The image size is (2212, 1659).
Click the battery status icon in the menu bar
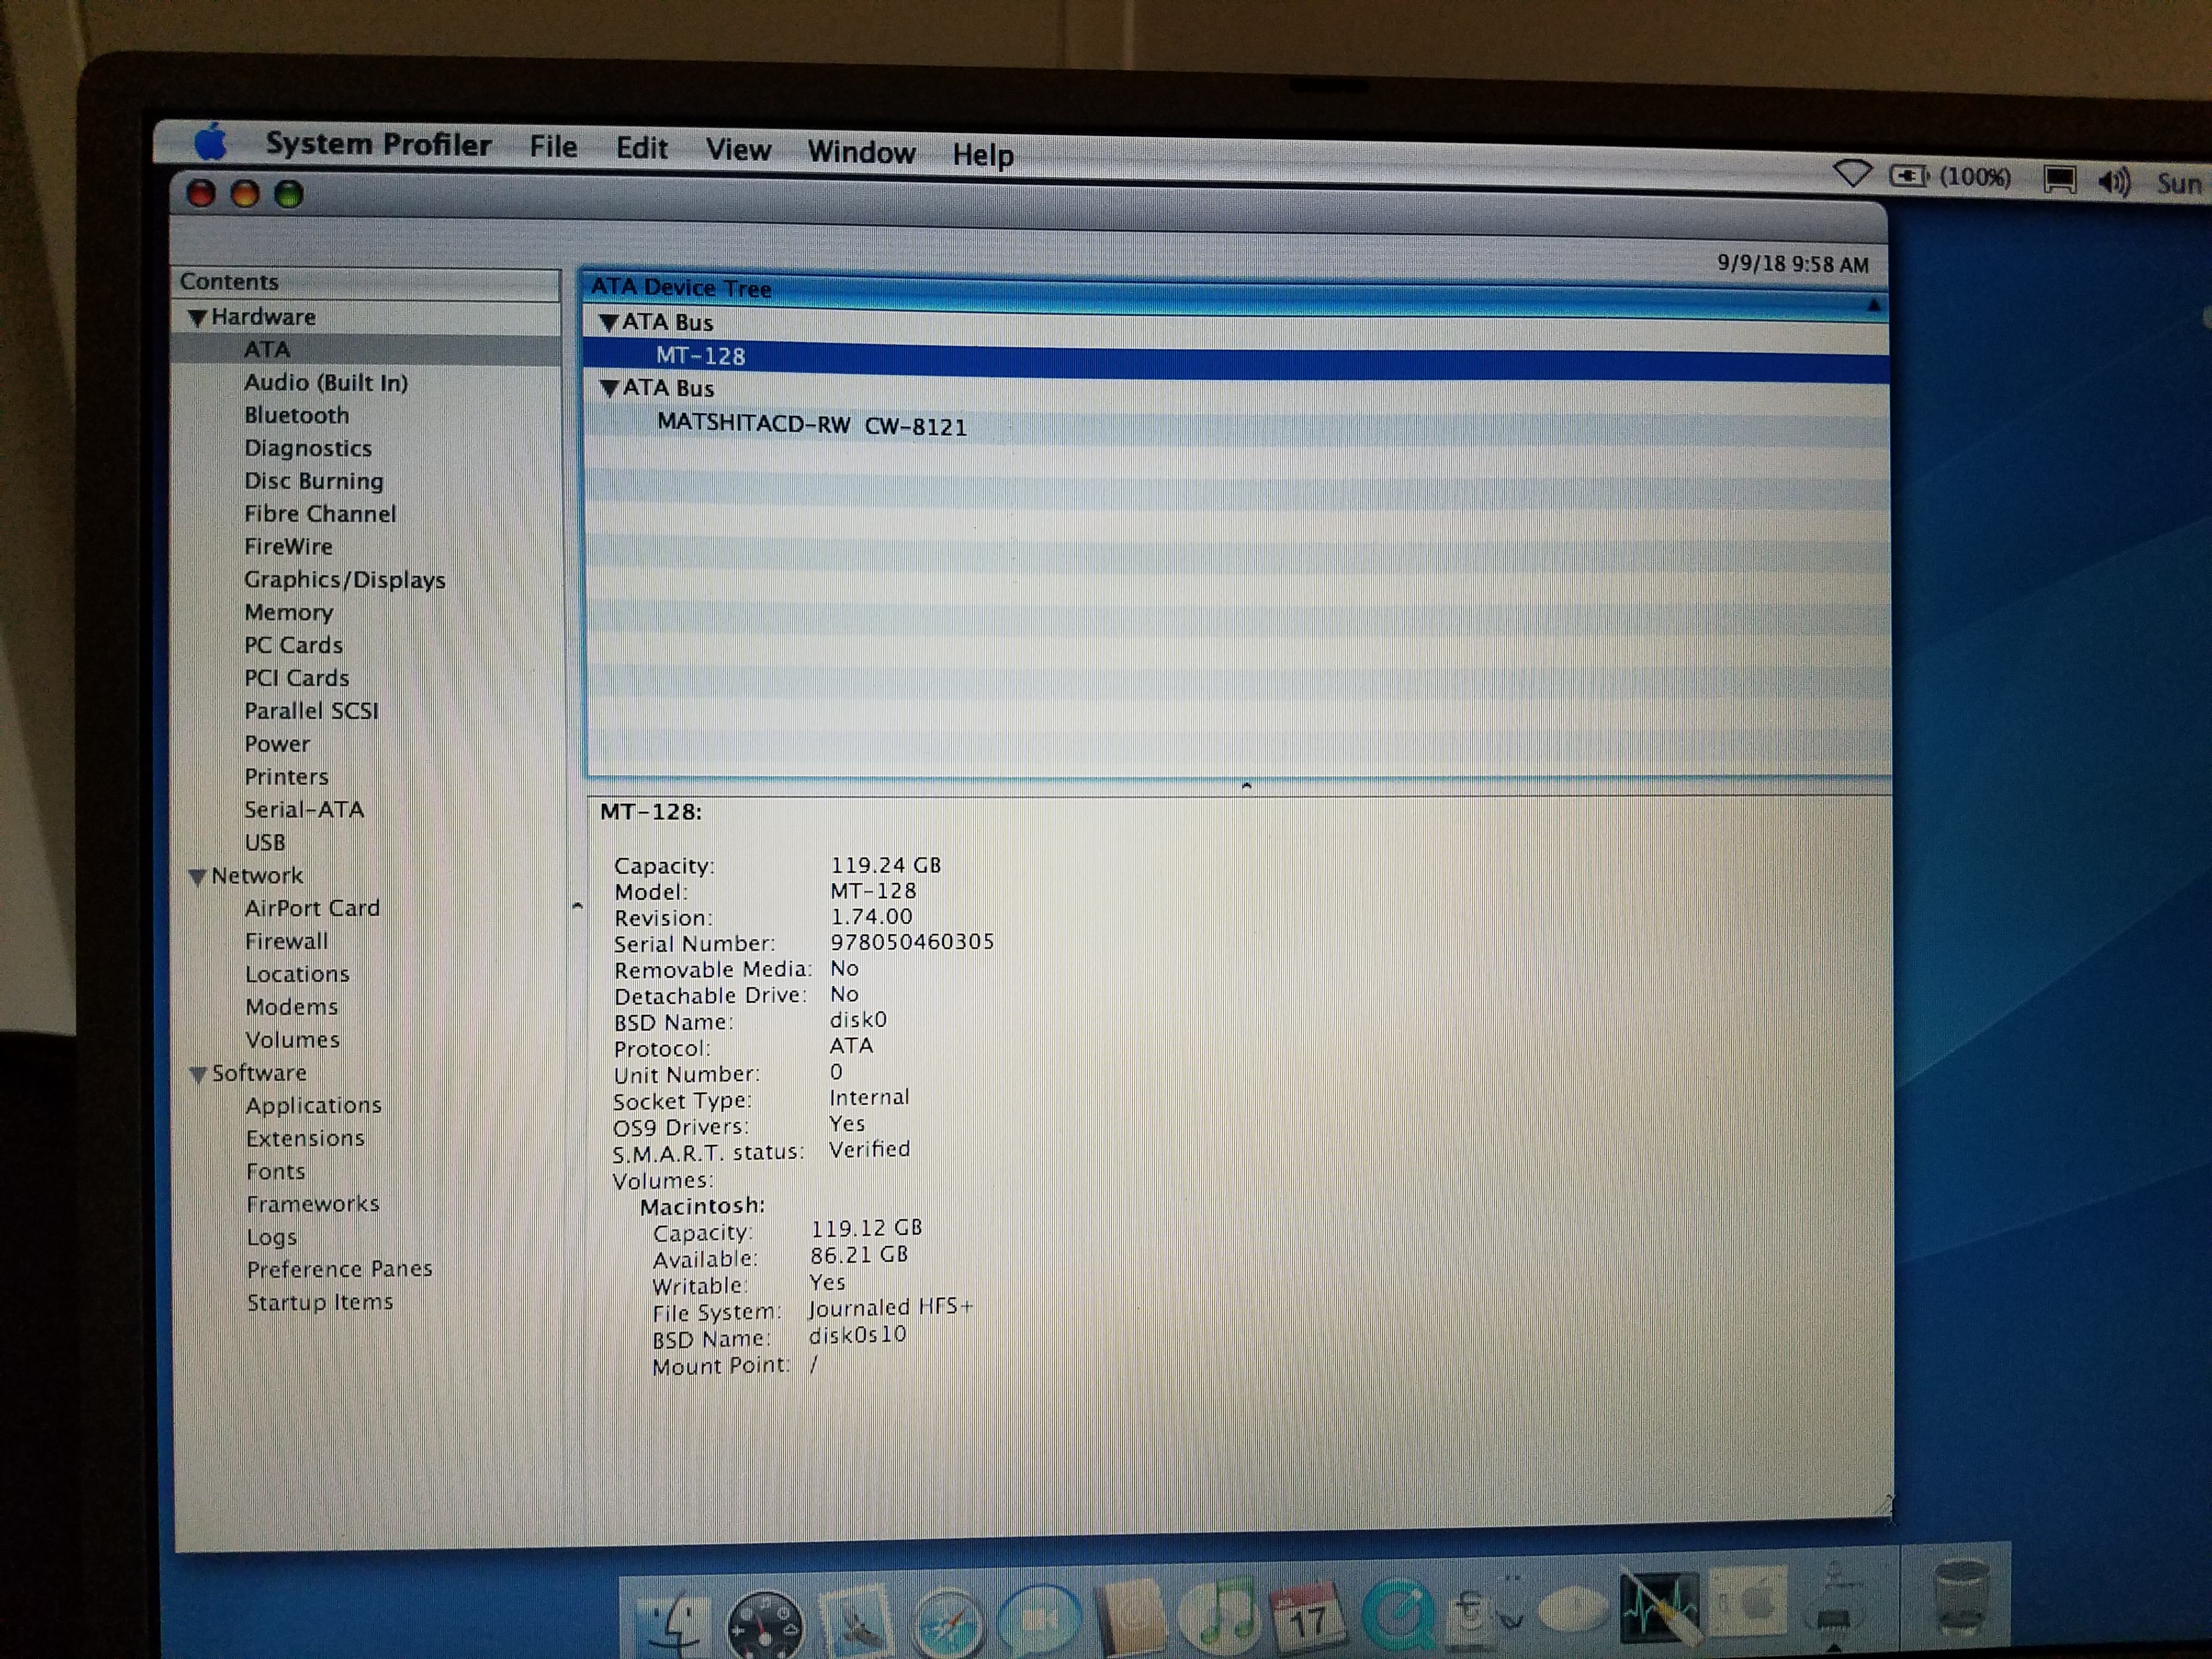(x=1909, y=176)
